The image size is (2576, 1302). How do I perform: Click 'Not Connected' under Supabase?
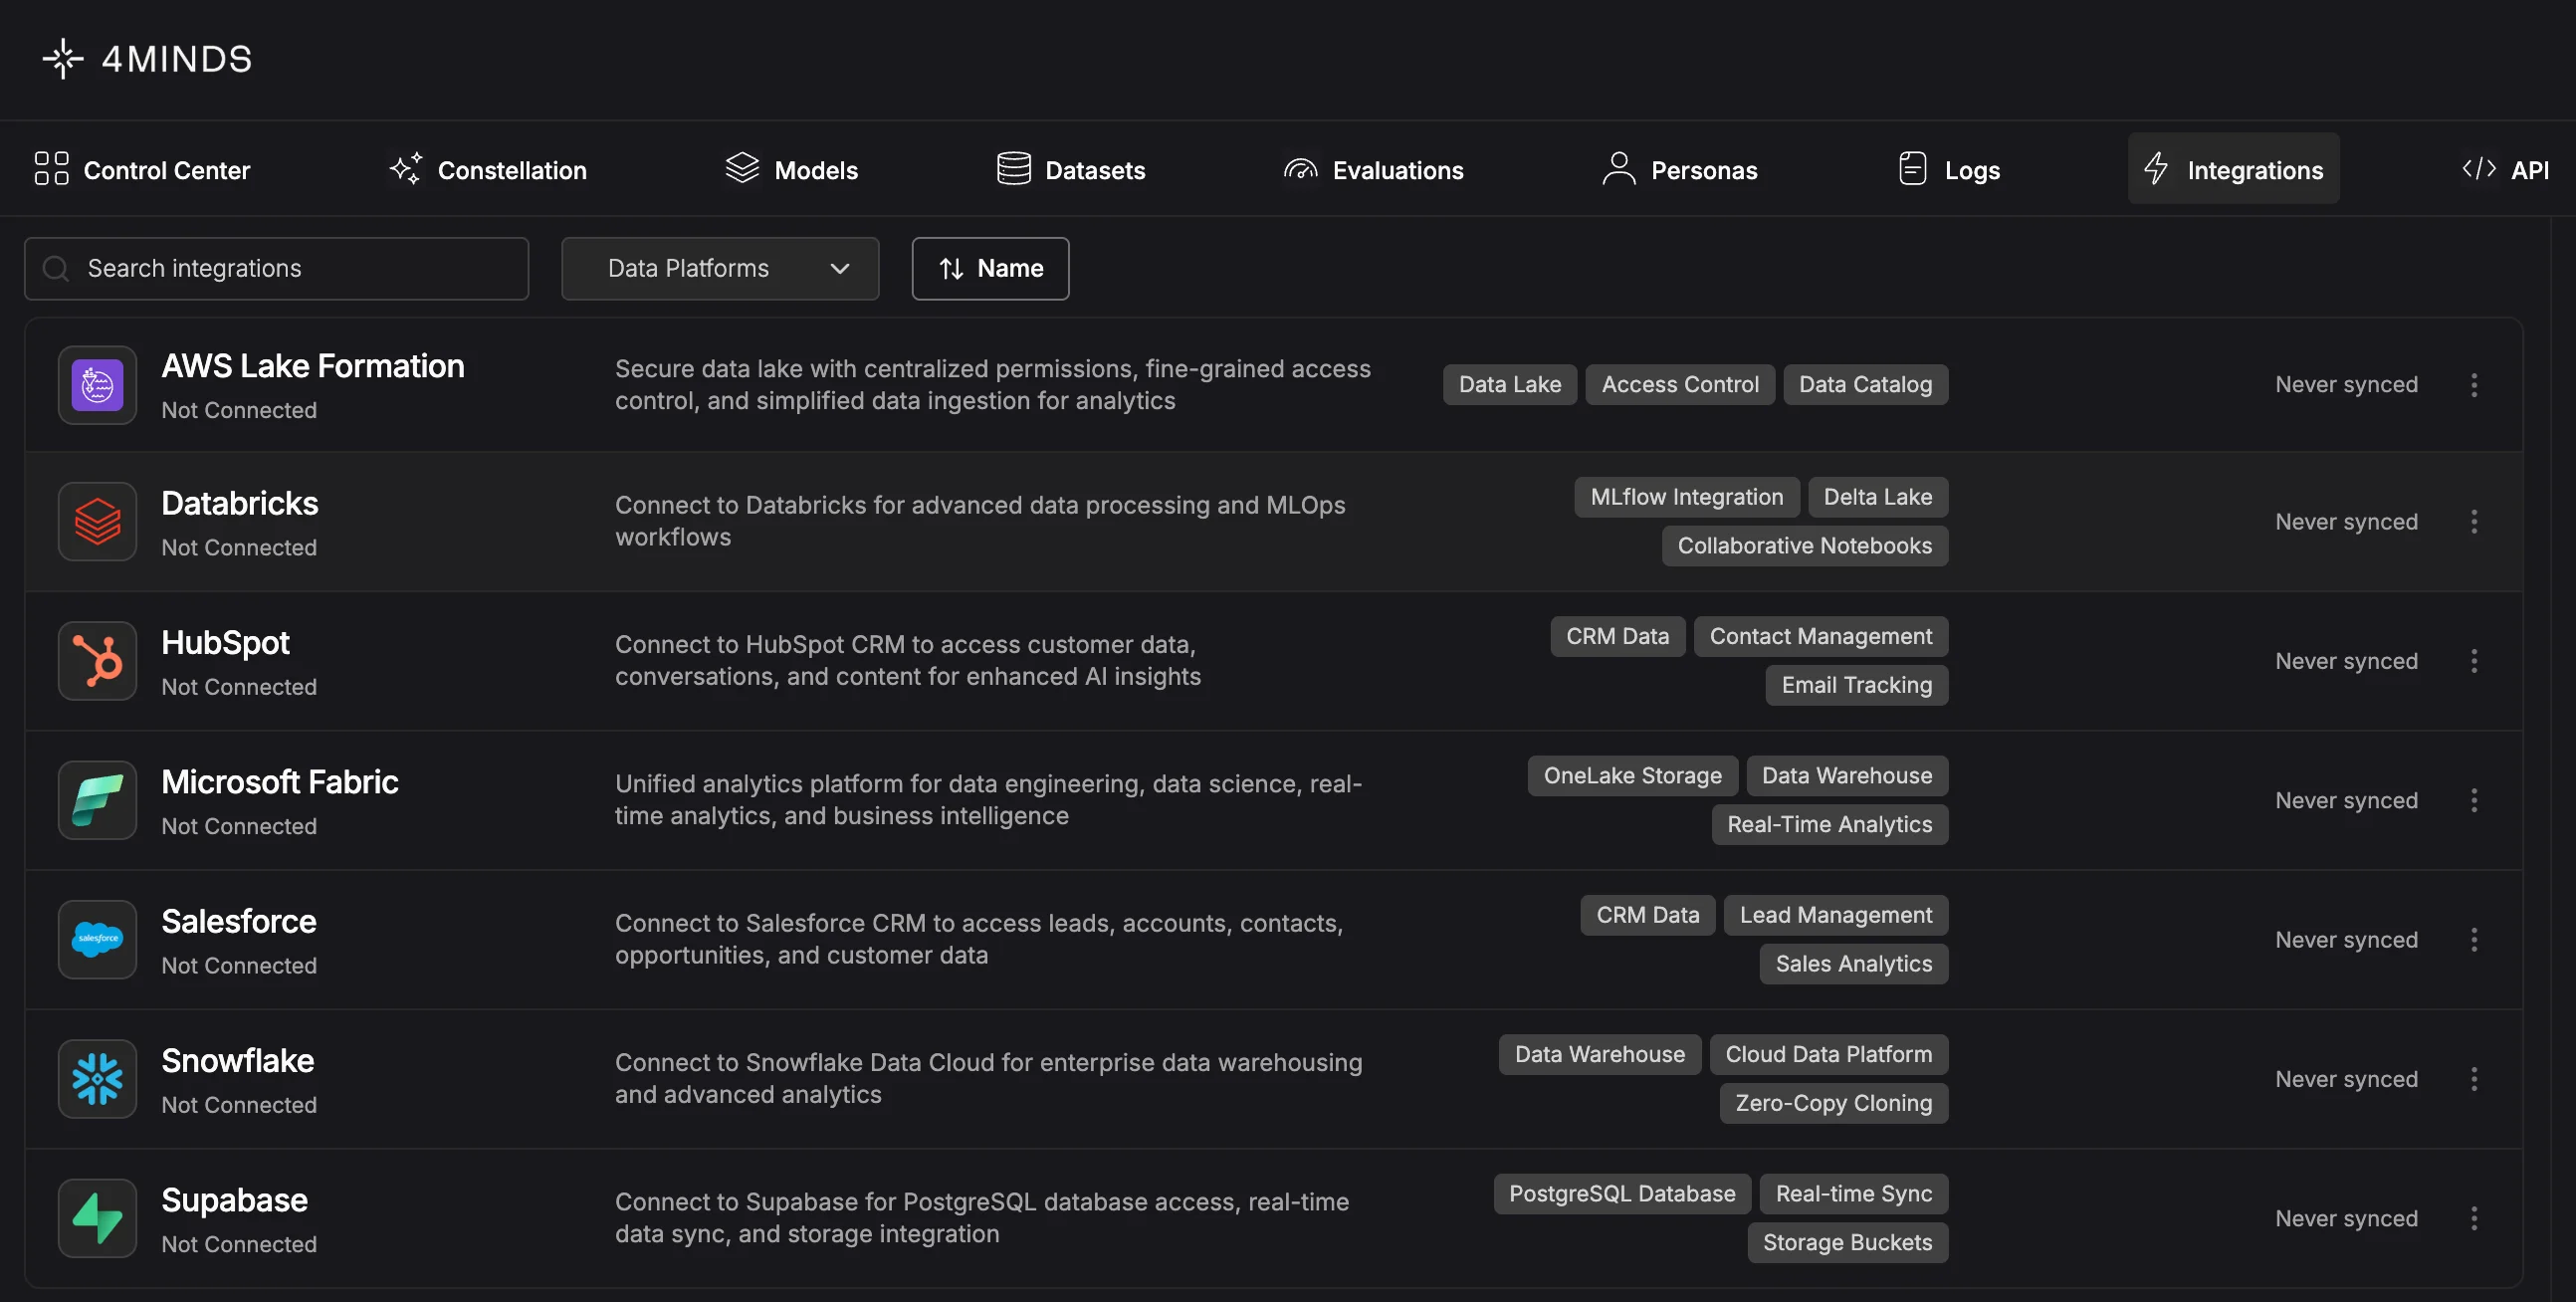tap(239, 1244)
